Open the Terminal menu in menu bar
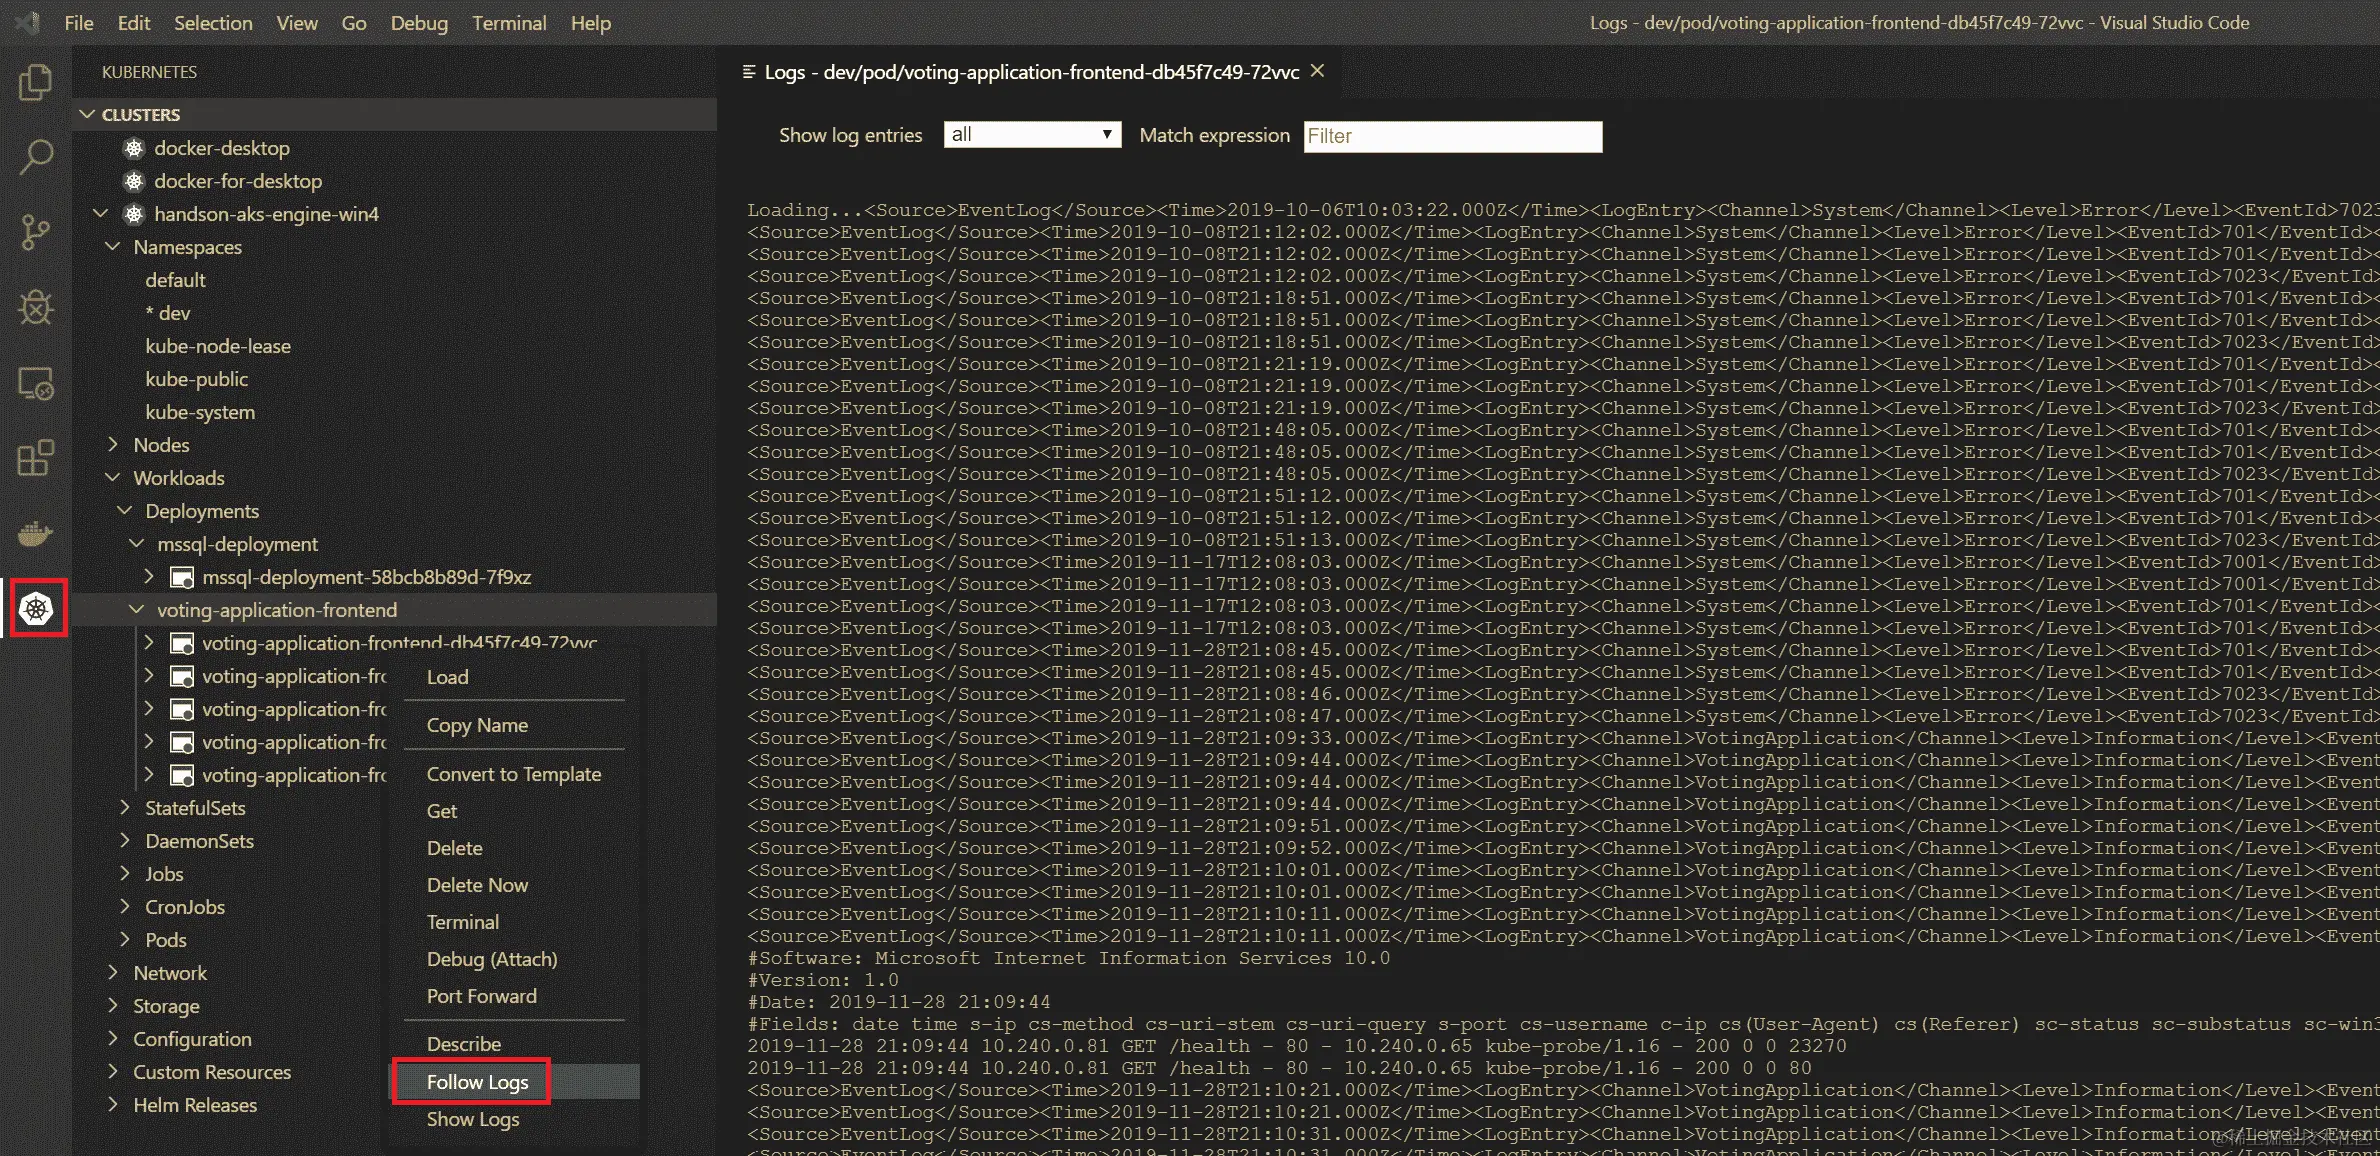 tap(509, 23)
